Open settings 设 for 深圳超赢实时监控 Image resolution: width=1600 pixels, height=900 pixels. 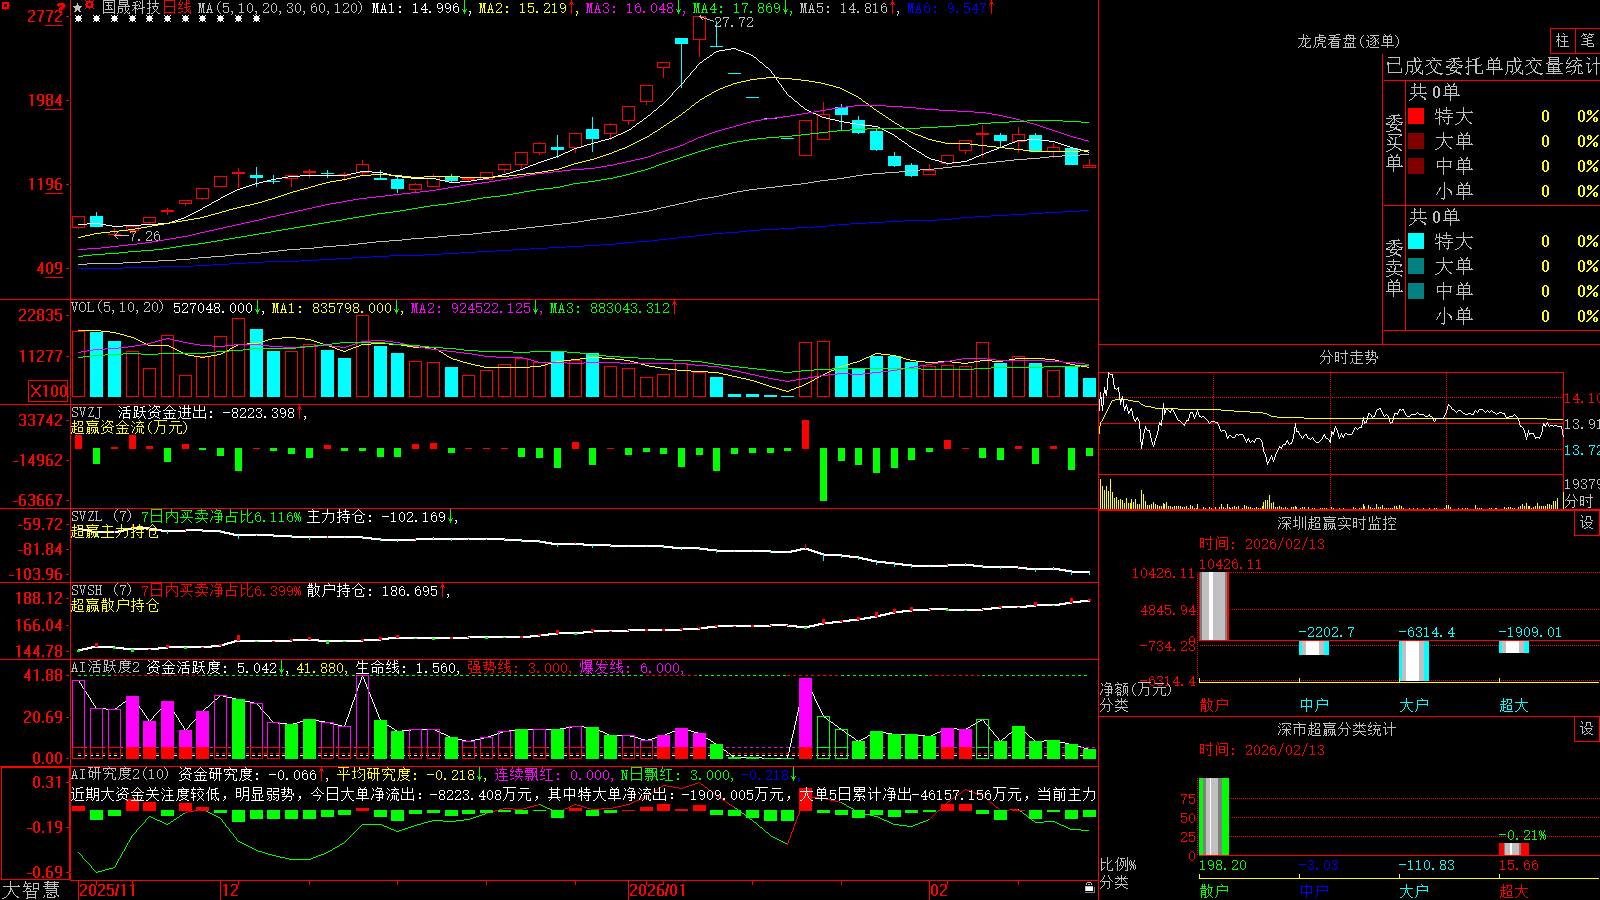1586,523
